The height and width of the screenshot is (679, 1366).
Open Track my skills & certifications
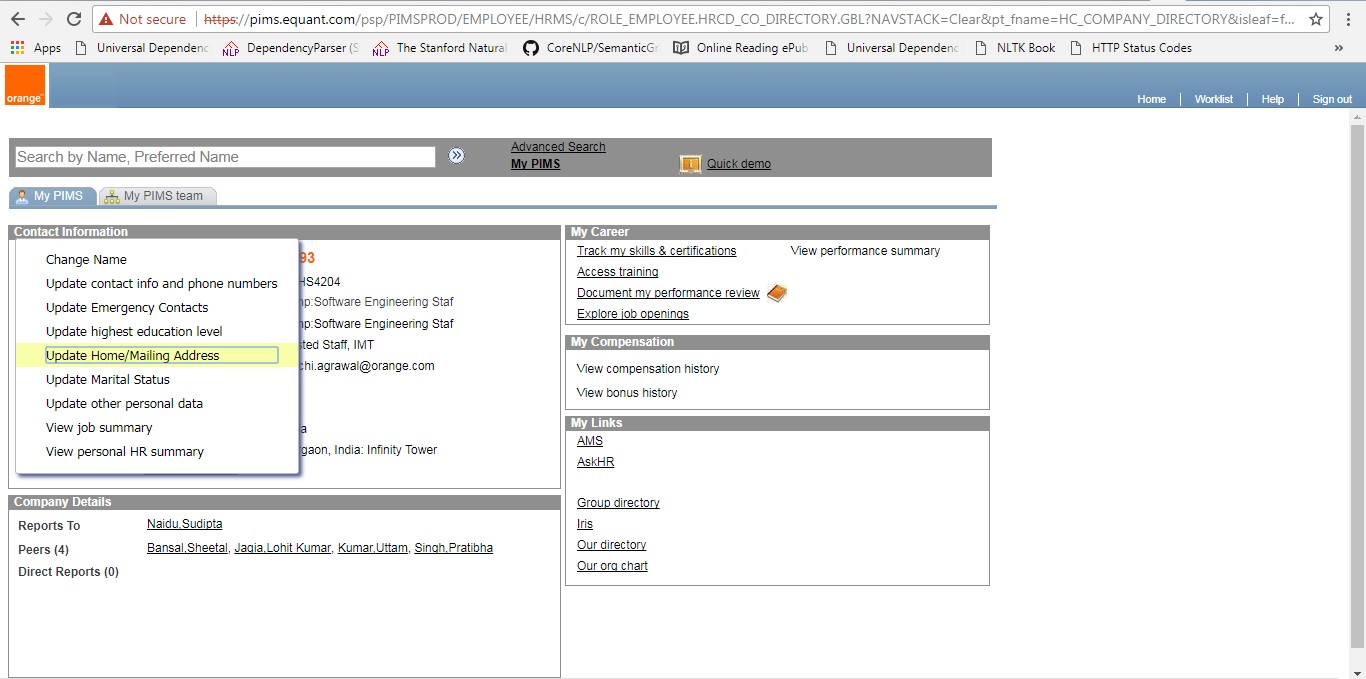[656, 251]
